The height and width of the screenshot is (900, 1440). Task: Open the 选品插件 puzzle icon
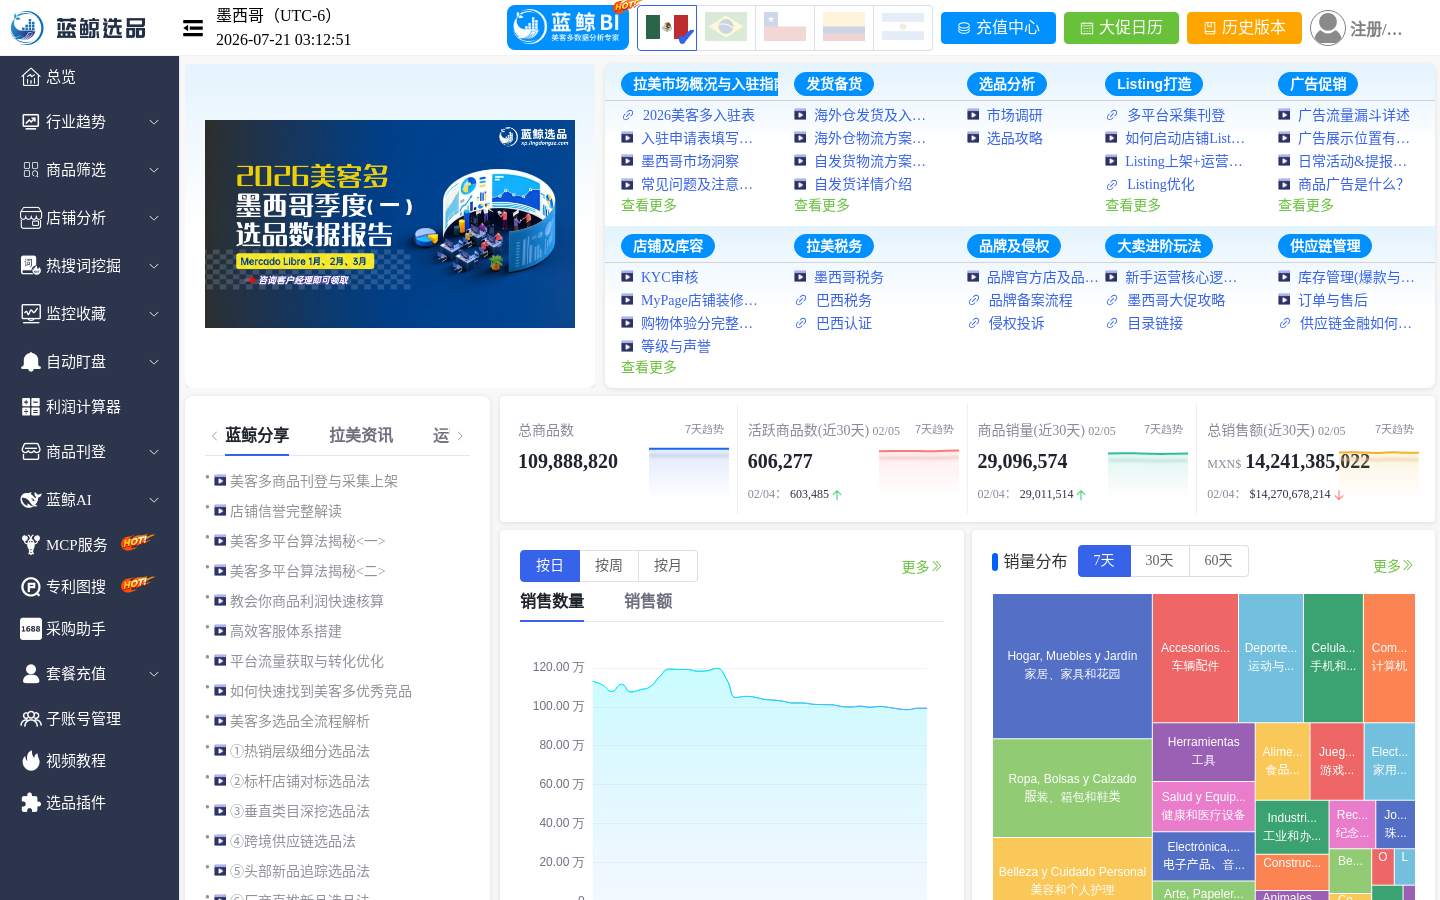click(31, 803)
